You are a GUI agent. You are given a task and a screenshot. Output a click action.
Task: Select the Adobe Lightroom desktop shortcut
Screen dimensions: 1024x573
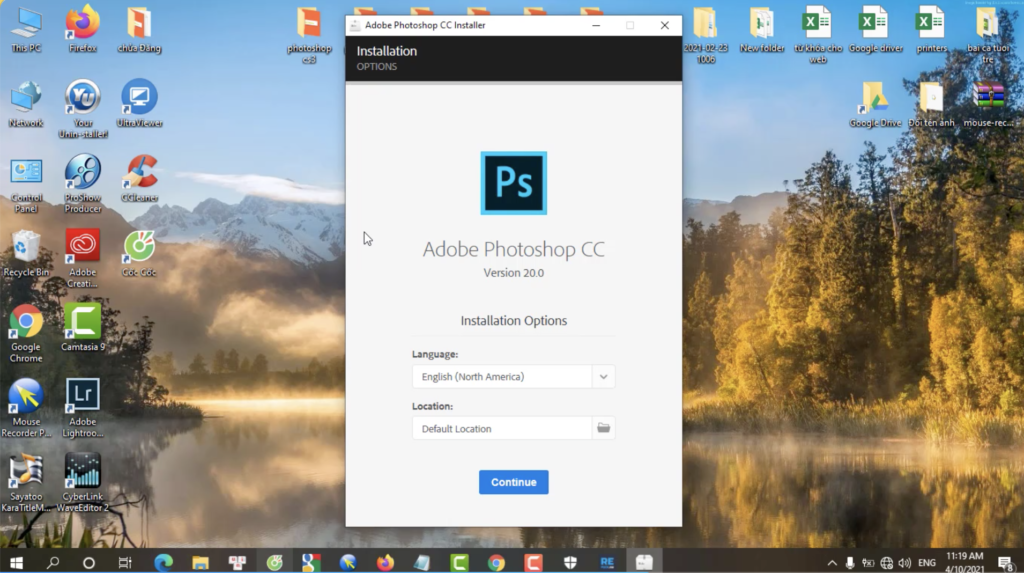[83, 409]
